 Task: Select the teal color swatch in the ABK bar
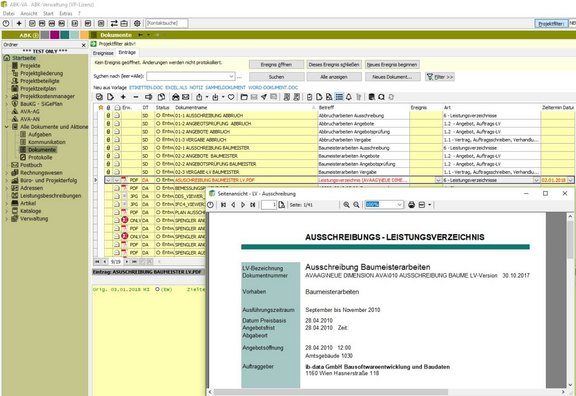pos(65,35)
